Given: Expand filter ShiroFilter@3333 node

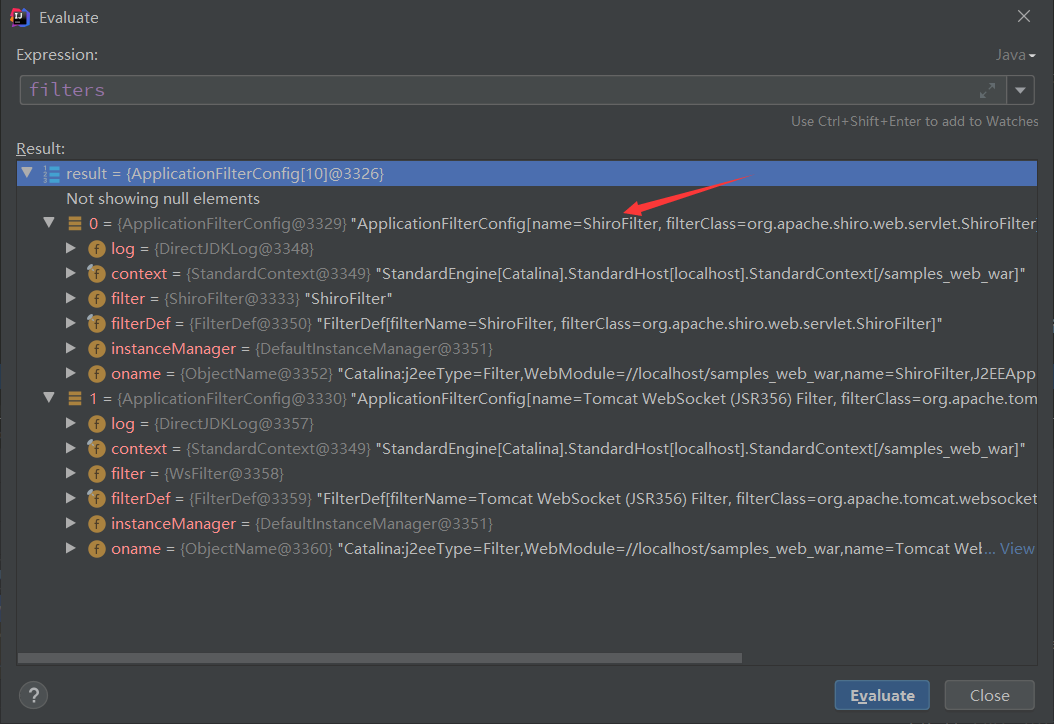Looking at the screenshot, I should [71, 298].
